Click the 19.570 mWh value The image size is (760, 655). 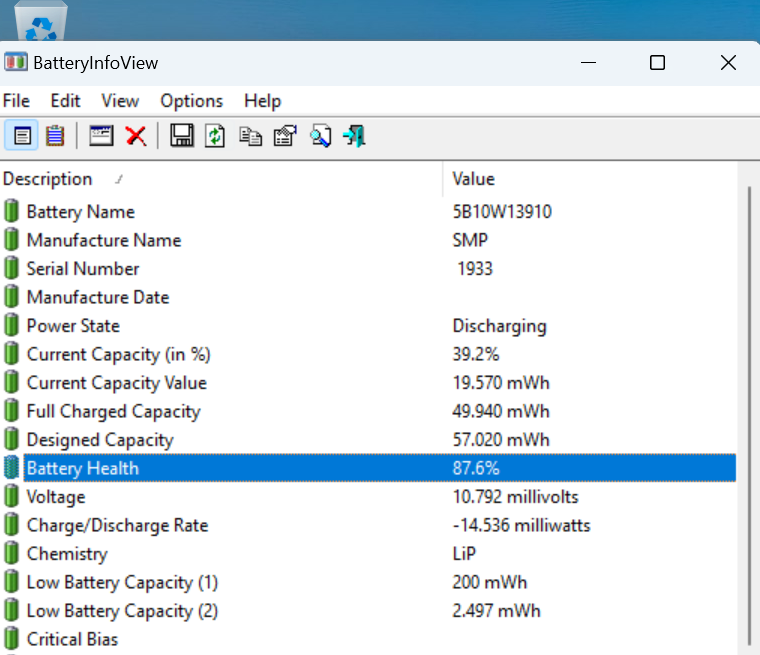click(501, 383)
